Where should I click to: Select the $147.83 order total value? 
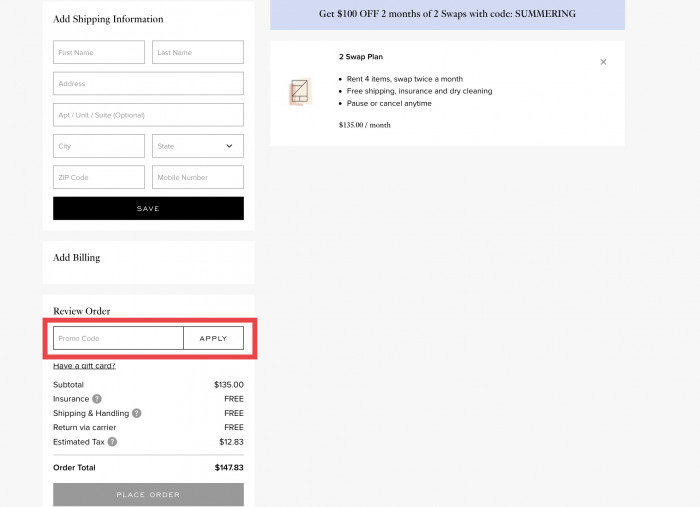pyautogui.click(x=229, y=468)
